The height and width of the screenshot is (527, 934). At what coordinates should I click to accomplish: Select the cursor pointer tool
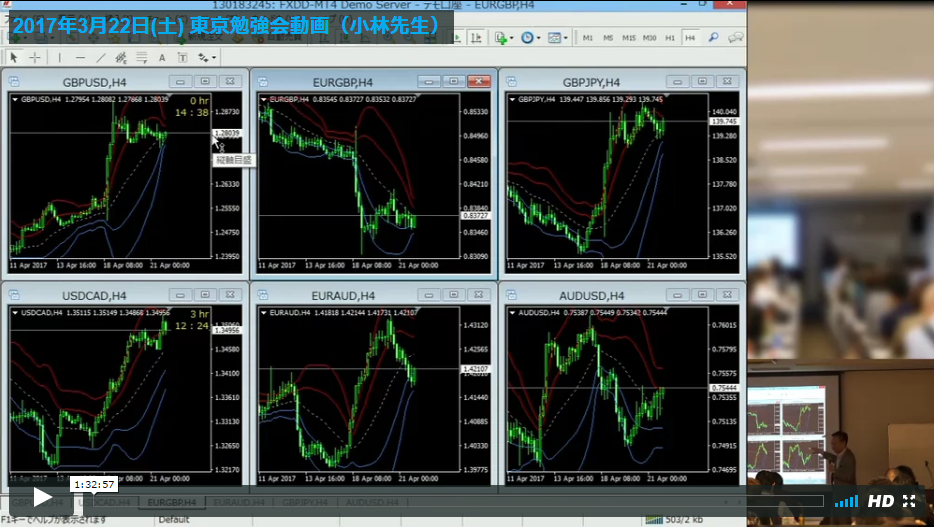coord(14,58)
